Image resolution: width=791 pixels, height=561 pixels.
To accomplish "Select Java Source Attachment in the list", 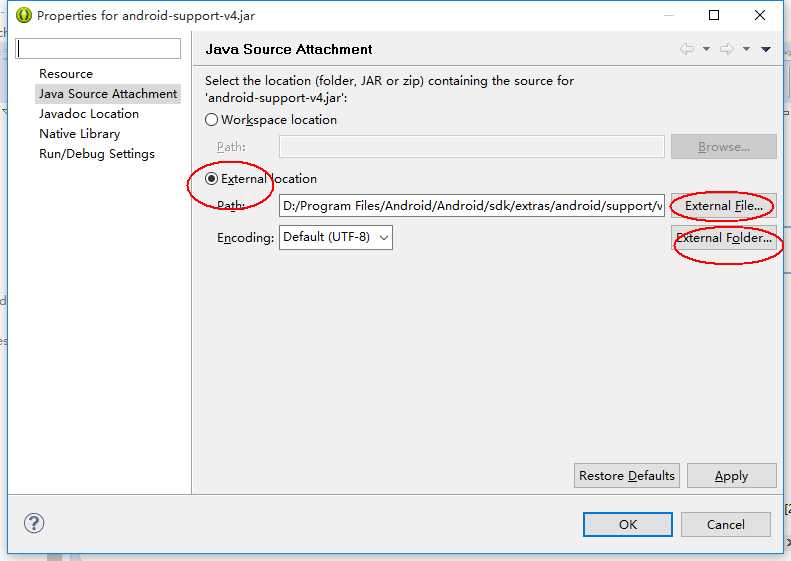I will point(108,94).
